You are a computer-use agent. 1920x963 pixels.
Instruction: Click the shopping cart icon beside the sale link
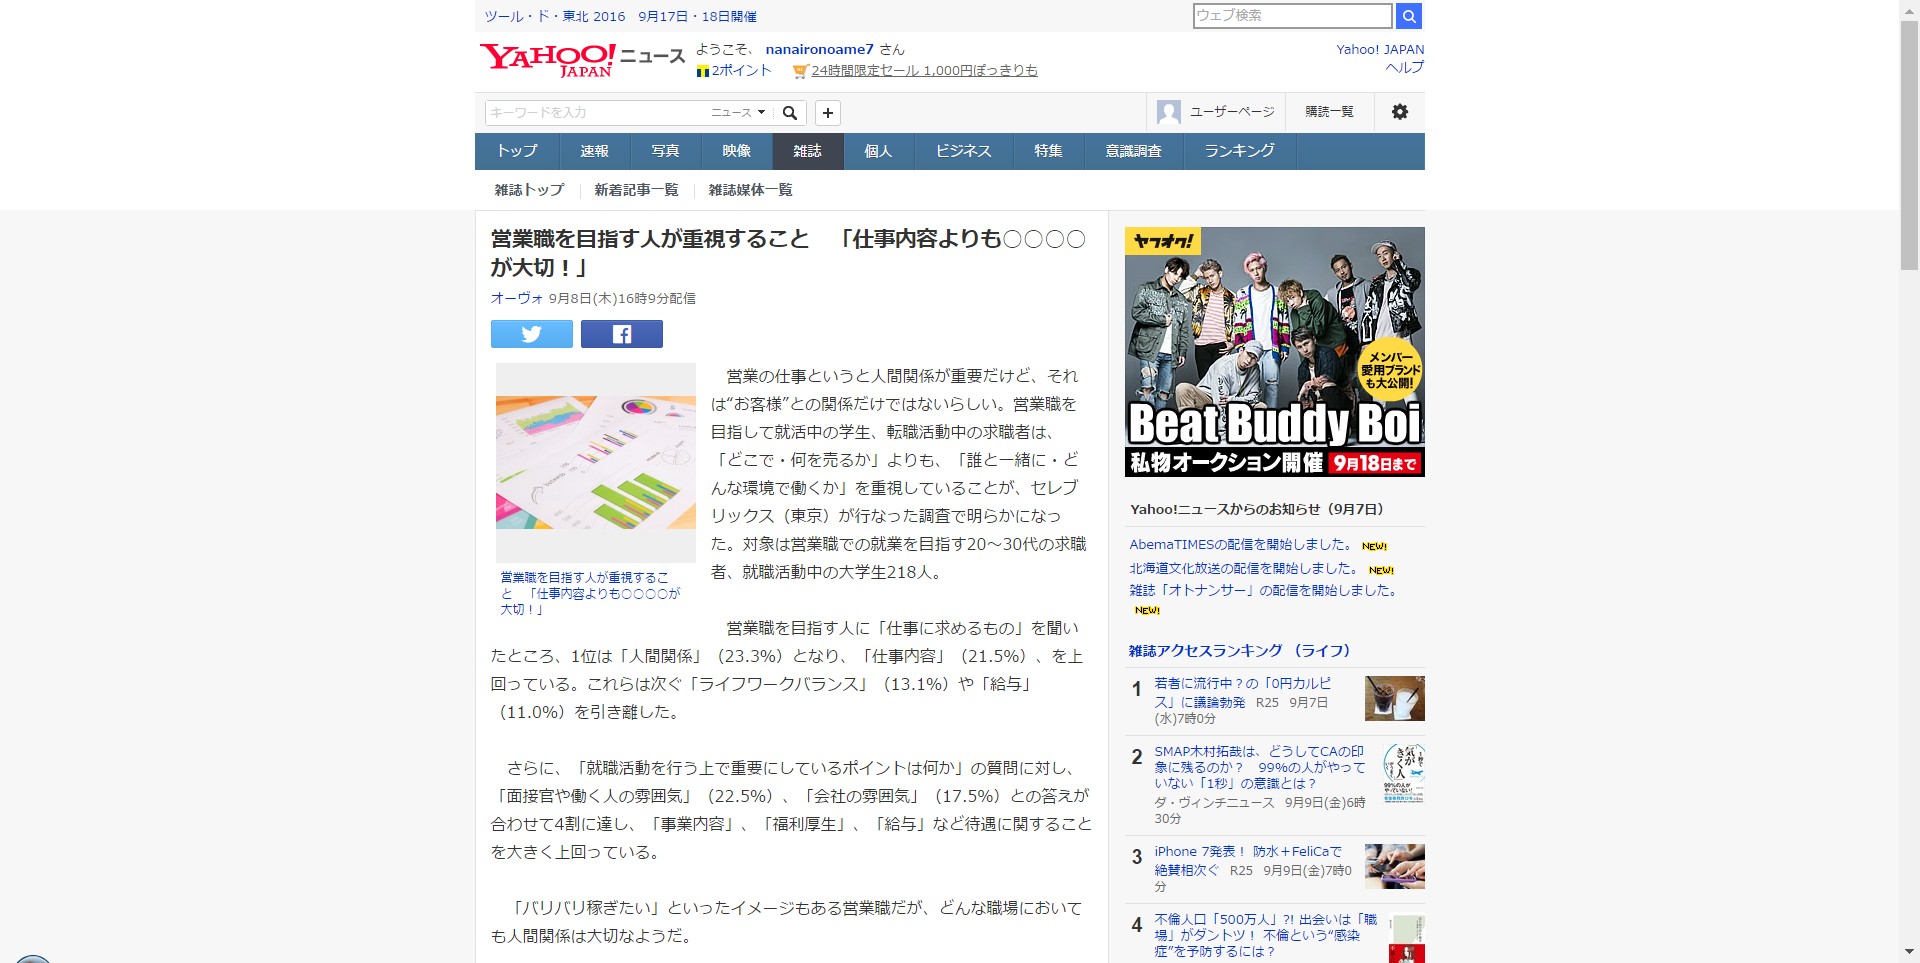[x=800, y=71]
